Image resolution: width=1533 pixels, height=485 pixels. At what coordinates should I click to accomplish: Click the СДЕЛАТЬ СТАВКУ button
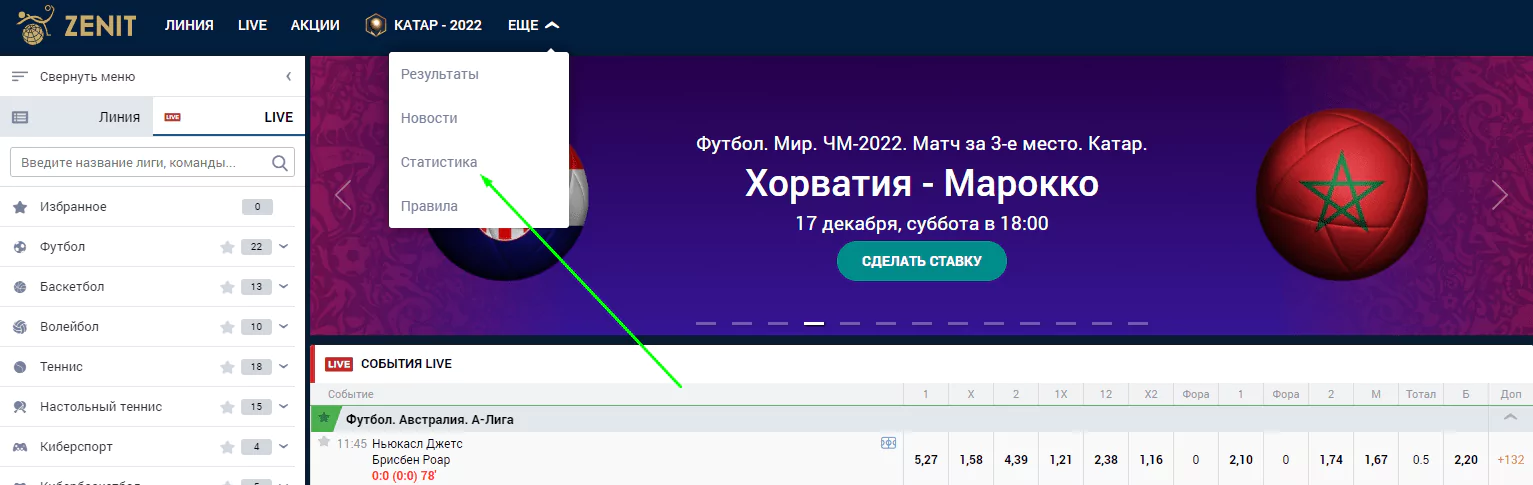click(x=921, y=261)
